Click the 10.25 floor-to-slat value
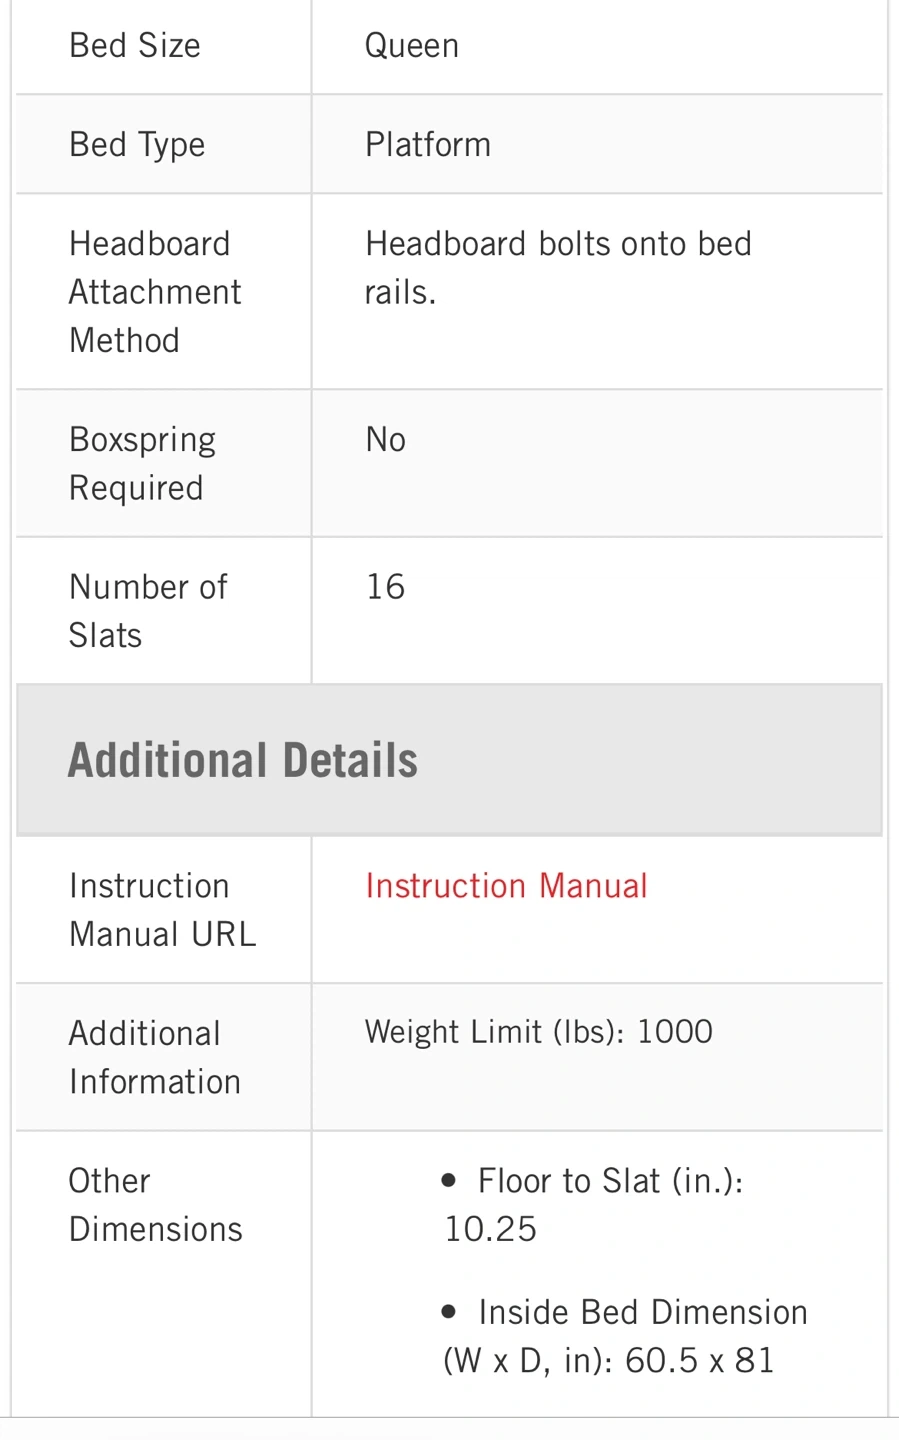This screenshot has width=899, height=1440. [490, 1229]
